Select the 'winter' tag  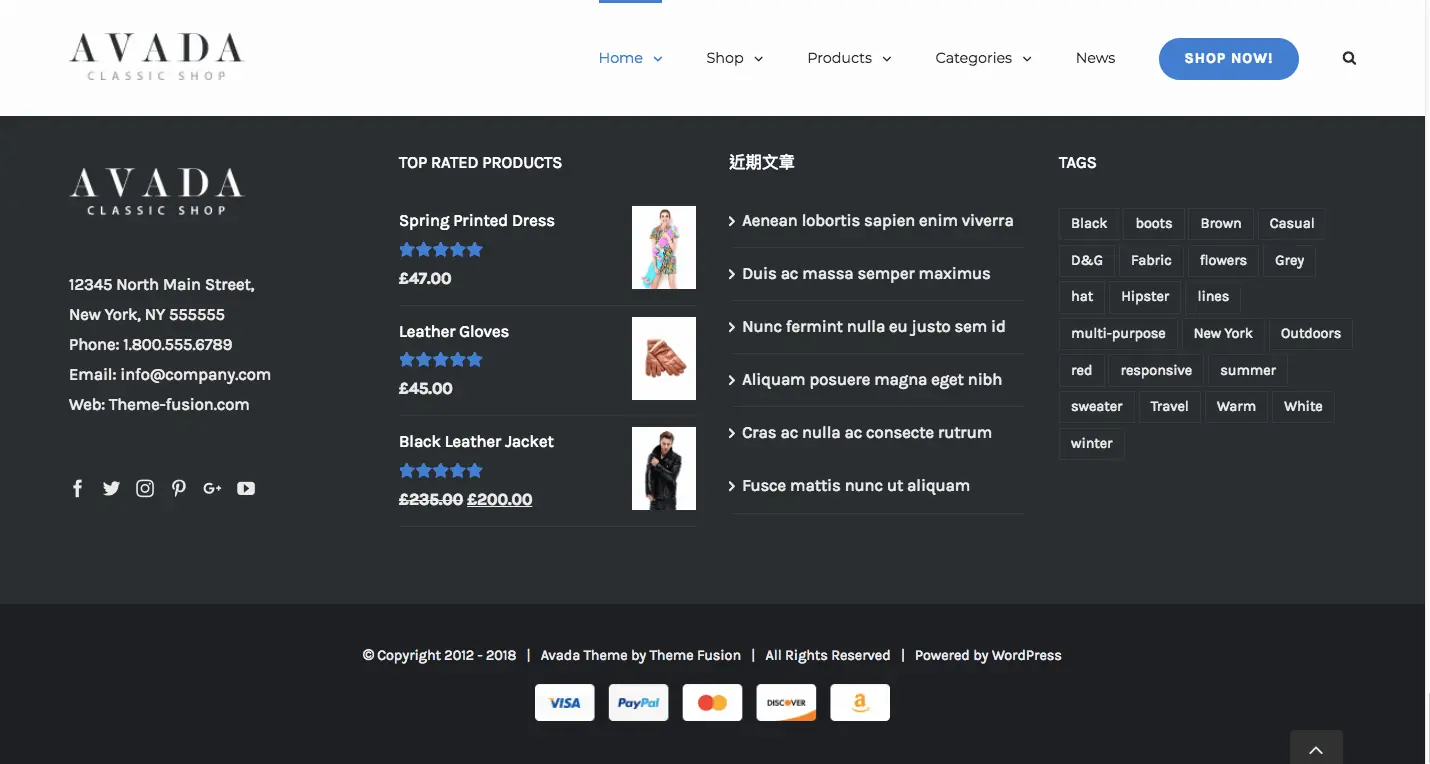coord(1092,444)
